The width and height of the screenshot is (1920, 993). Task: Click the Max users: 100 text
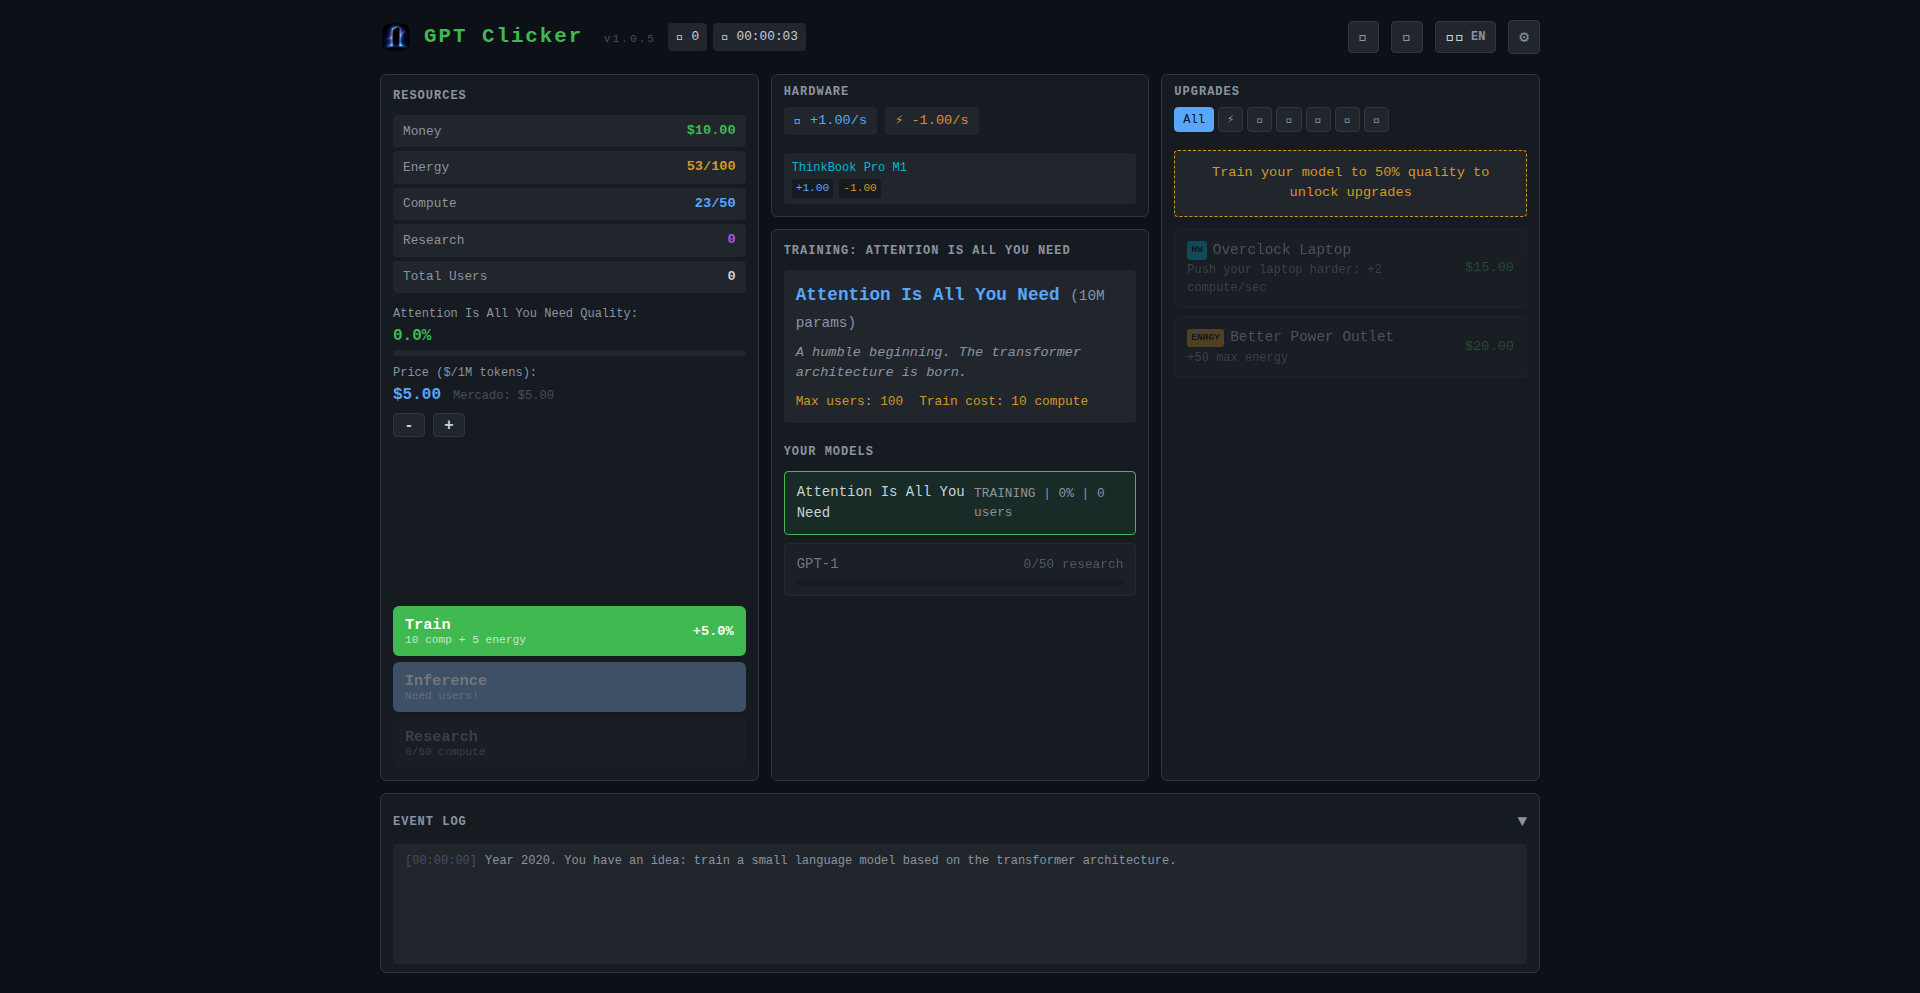coord(849,401)
